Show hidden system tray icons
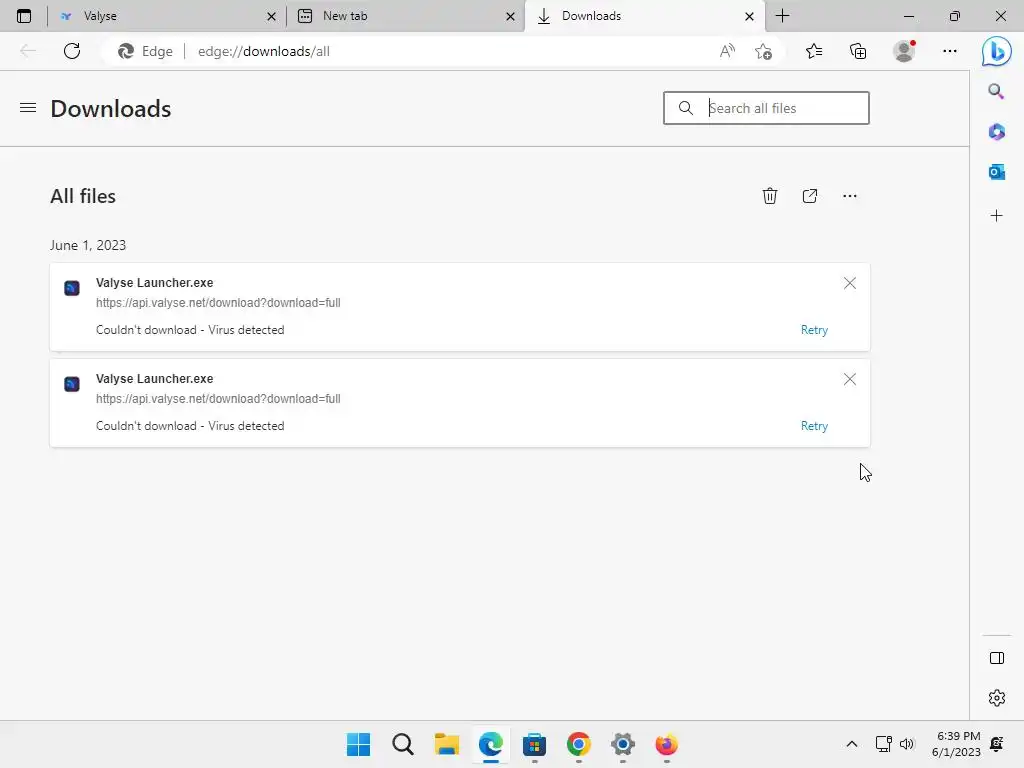Image resolution: width=1024 pixels, height=768 pixels. (x=852, y=744)
